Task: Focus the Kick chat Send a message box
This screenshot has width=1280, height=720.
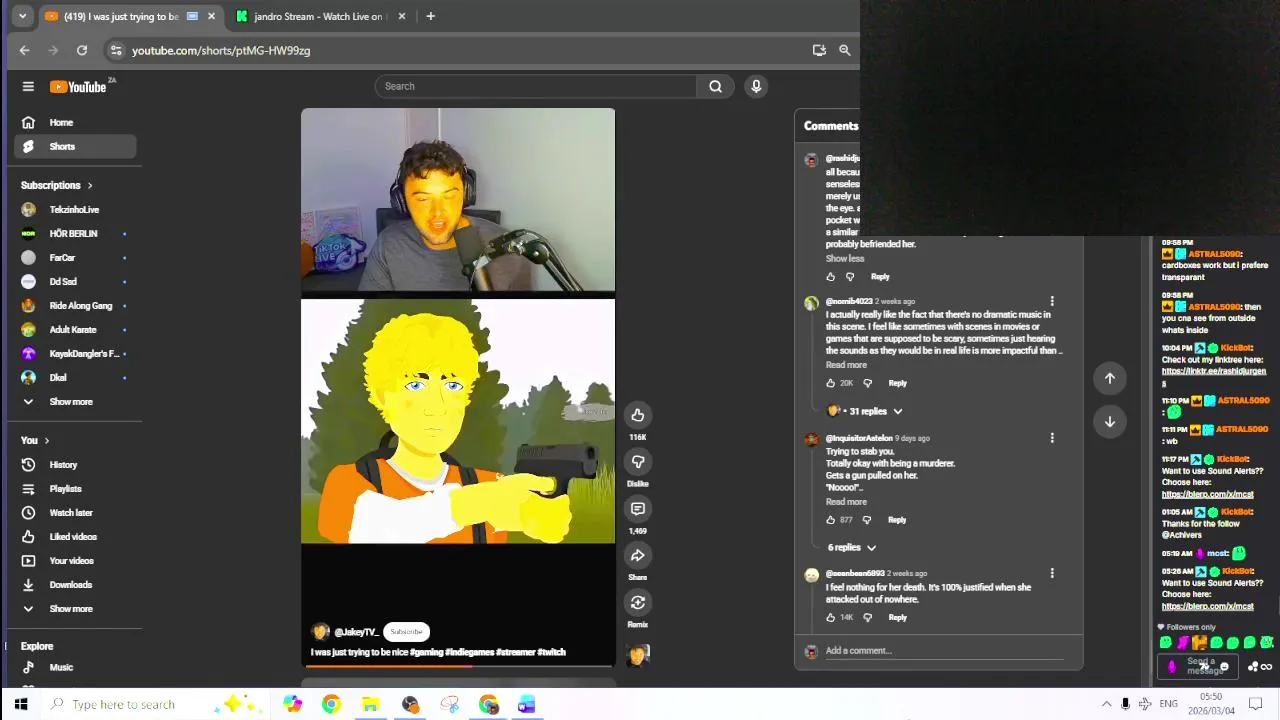Action: pos(1199,666)
